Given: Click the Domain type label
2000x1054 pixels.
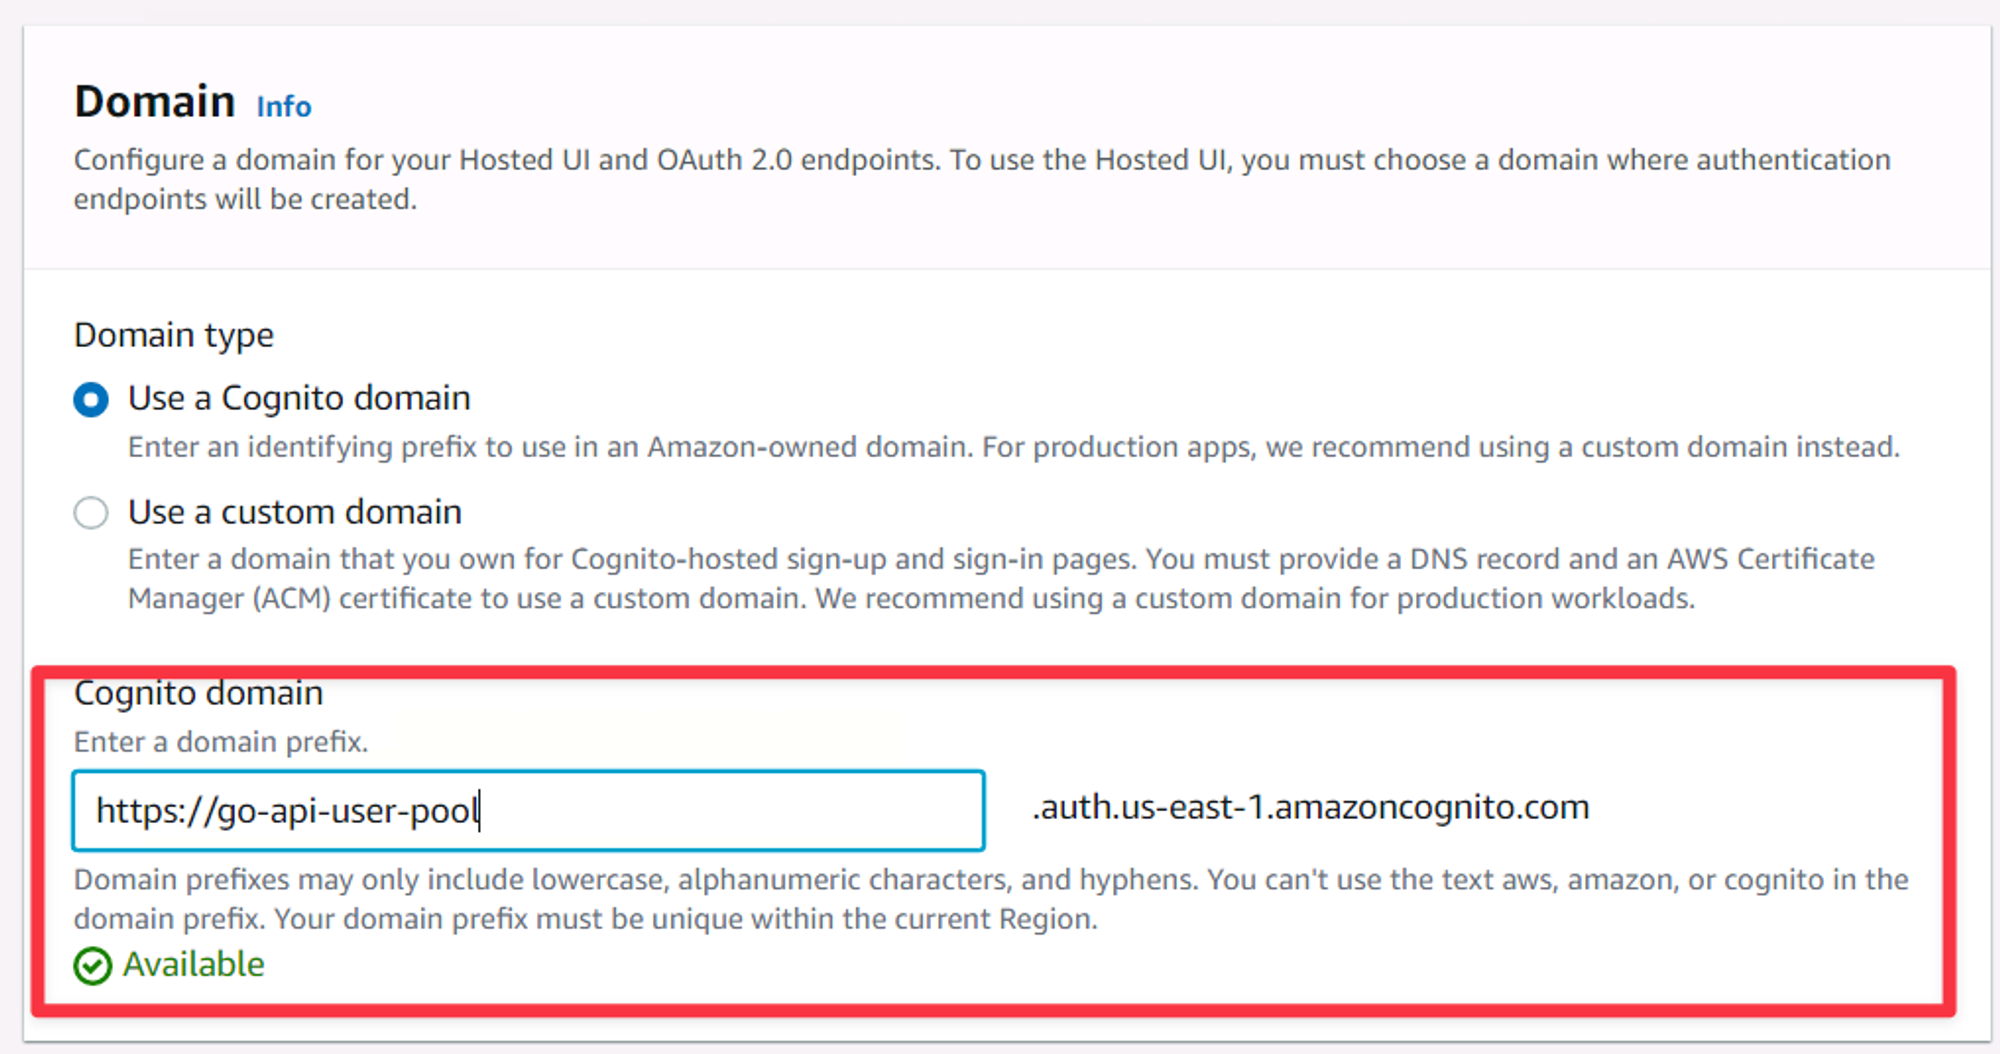Looking at the screenshot, I should click(174, 335).
